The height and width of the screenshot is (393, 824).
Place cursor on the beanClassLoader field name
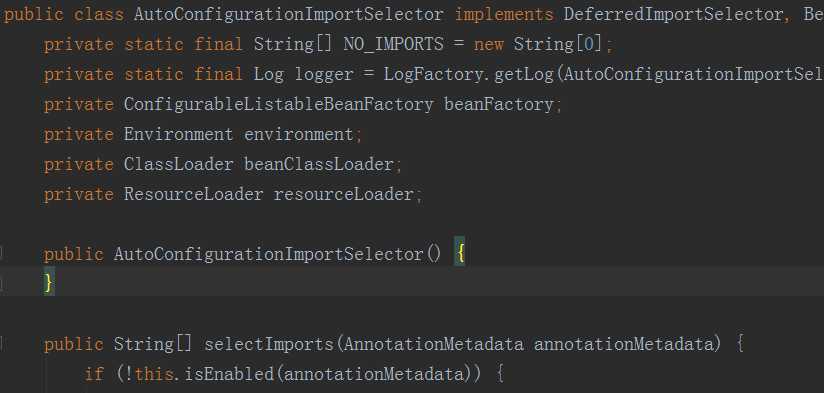pos(318,164)
